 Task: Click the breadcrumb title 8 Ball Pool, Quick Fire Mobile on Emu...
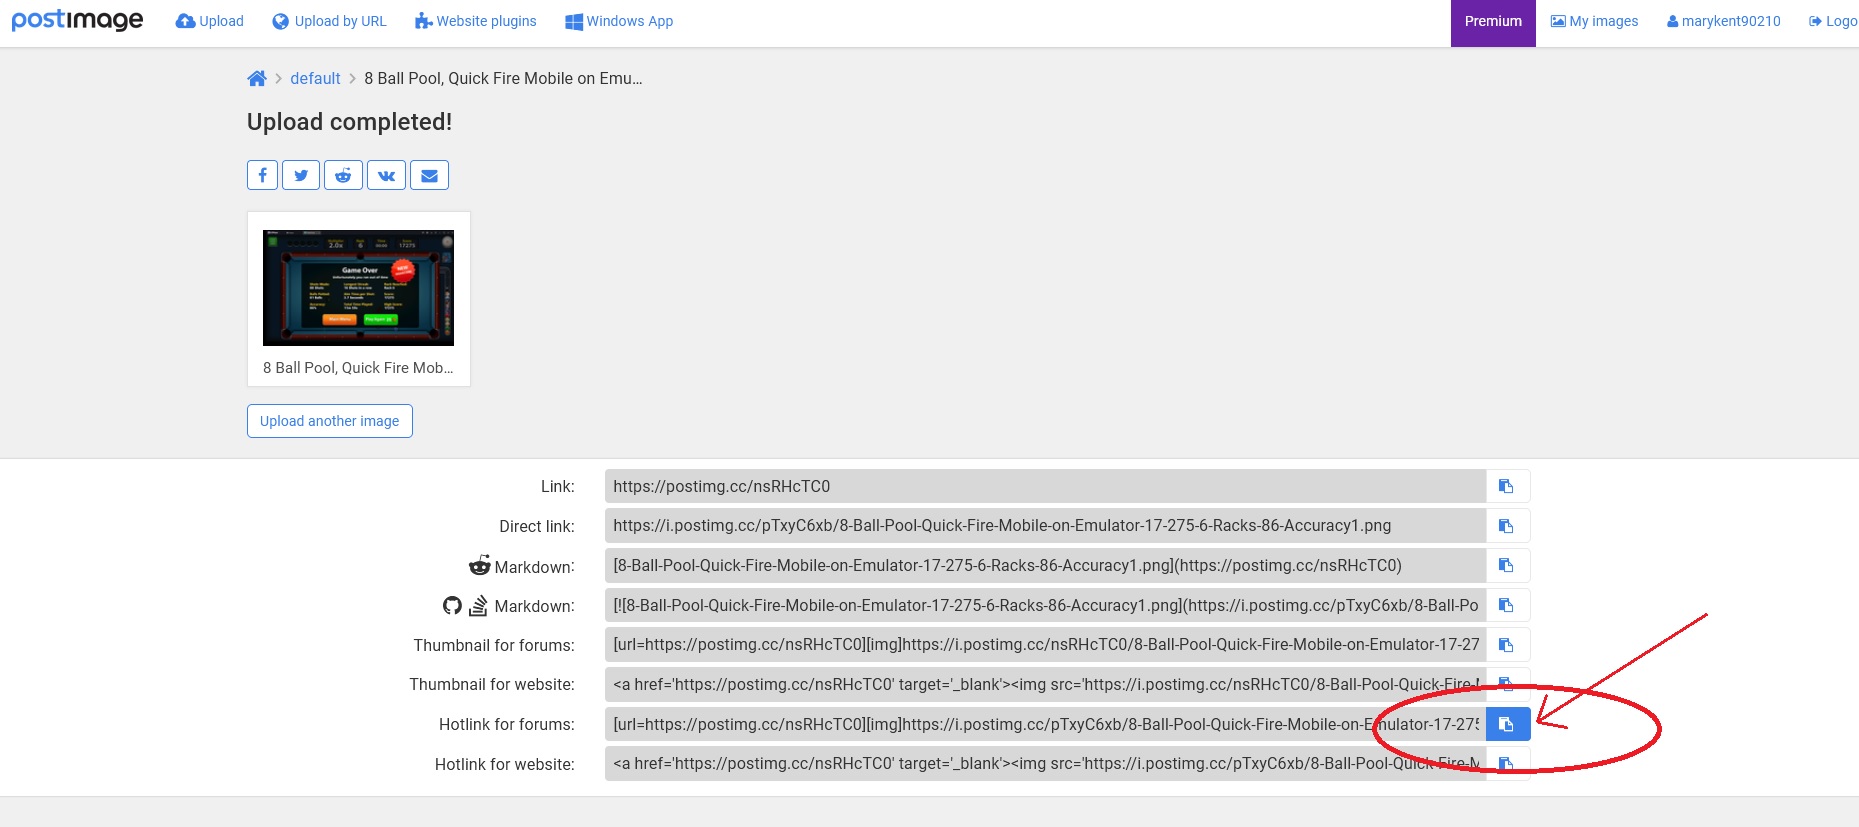tap(503, 78)
